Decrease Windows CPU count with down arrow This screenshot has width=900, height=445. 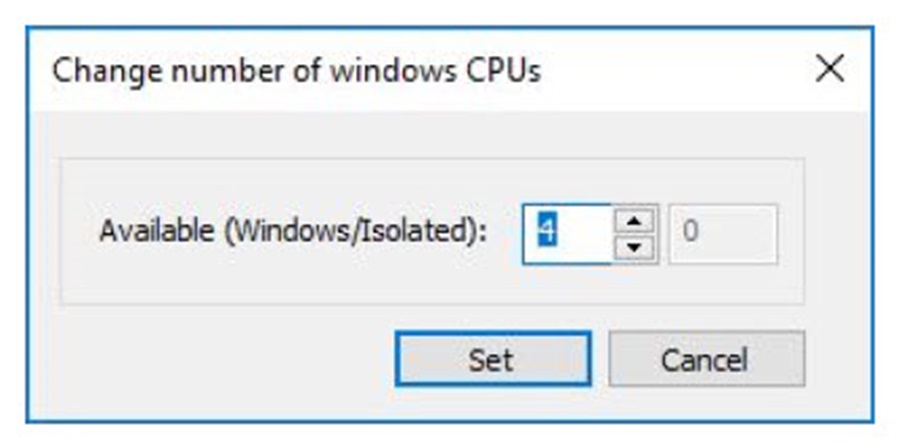point(632,246)
